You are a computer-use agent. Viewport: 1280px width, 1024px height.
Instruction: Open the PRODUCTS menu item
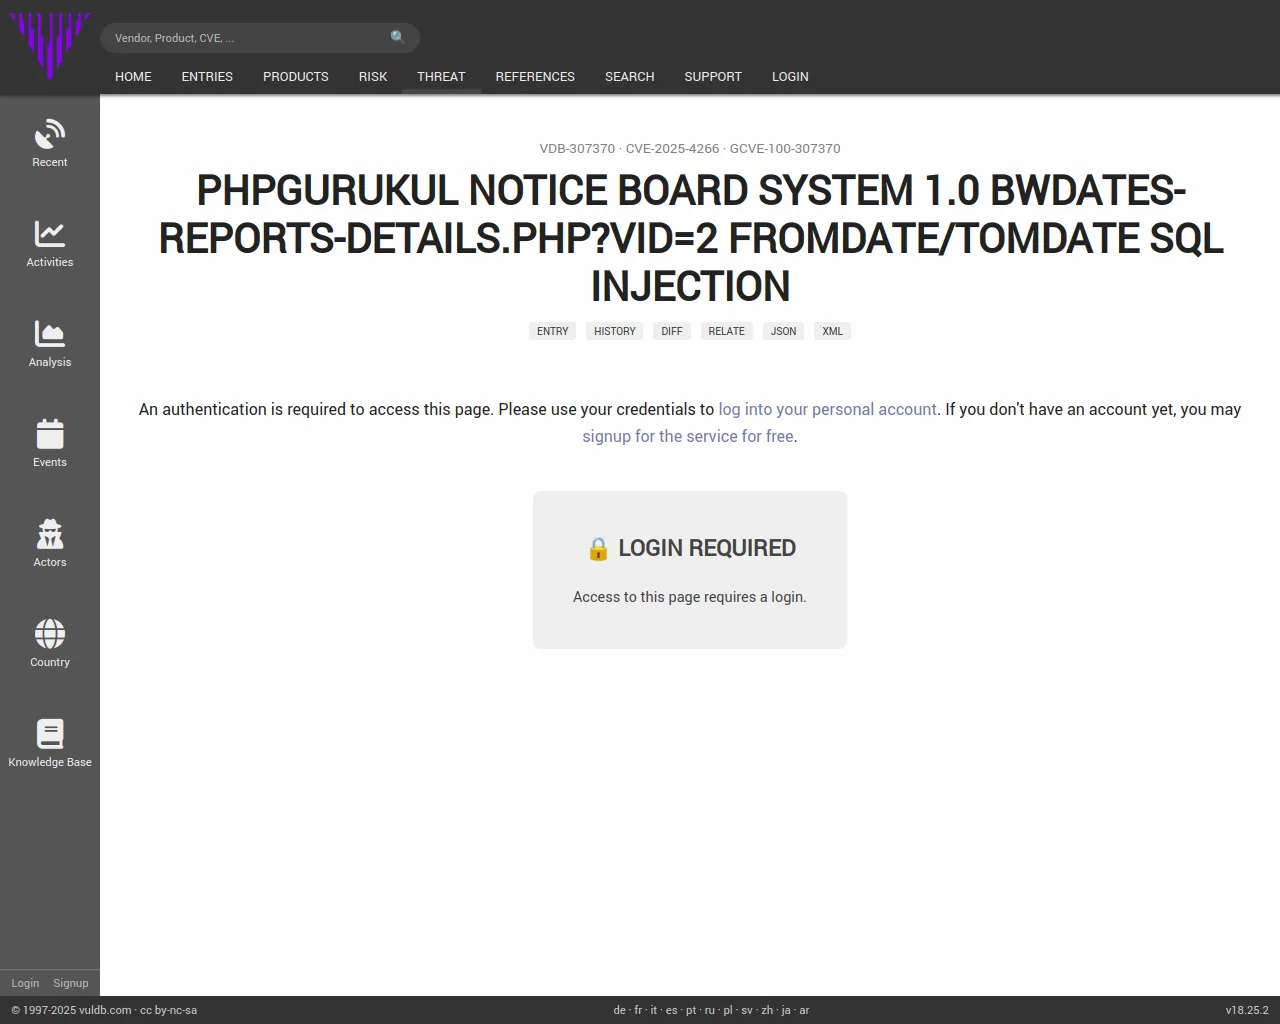point(296,76)
